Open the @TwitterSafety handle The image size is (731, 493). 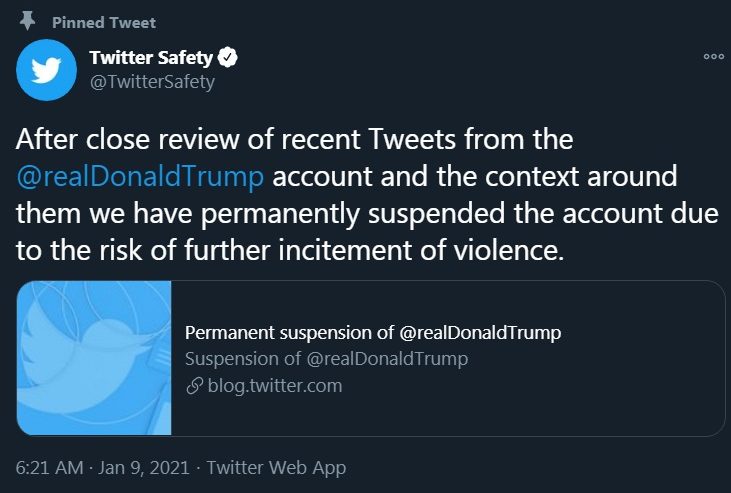152,82
